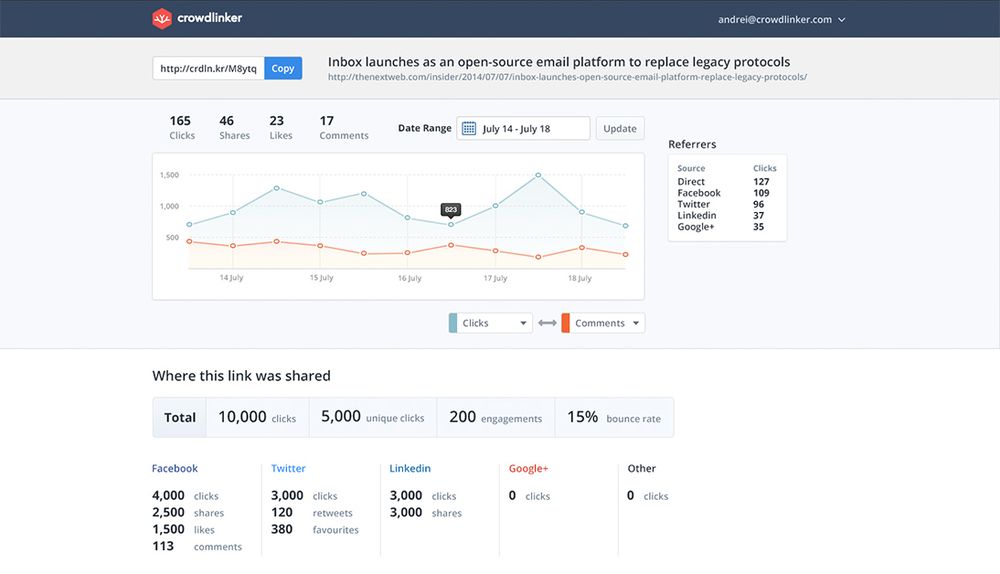Screen dimensions: 1000x574
Task: Click the 165 Clicks stat
Action: click(181, 127)
